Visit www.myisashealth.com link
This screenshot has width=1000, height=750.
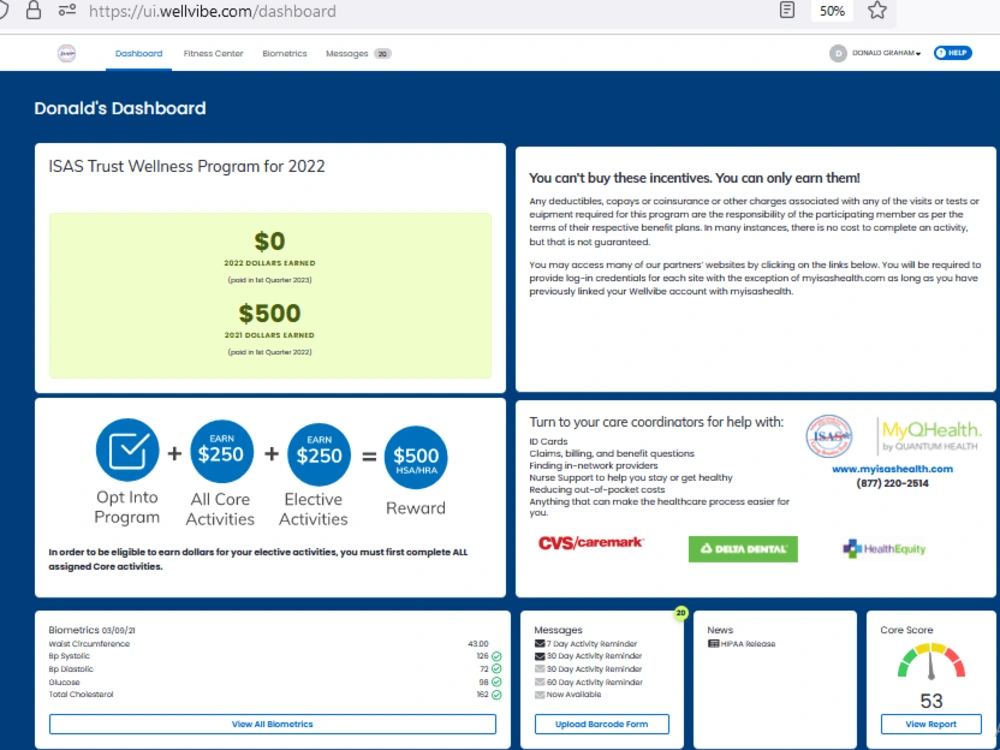[x=892, y=469]
